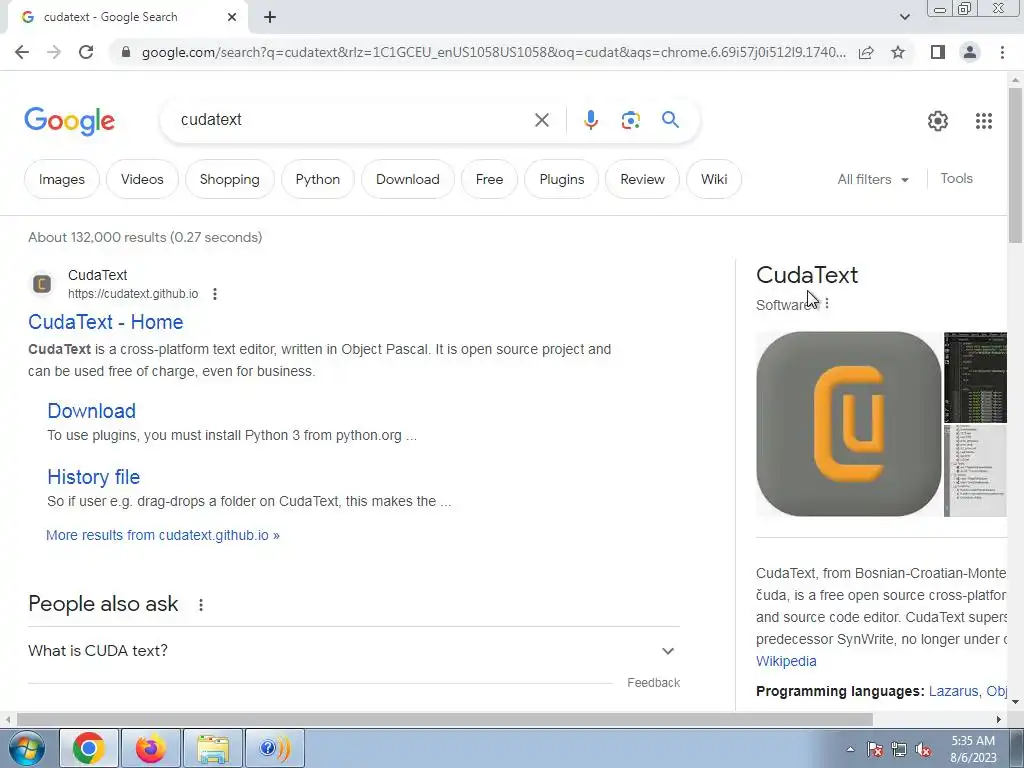
Task: Submit search with the magnifier icon
Action: pos(670,120)
